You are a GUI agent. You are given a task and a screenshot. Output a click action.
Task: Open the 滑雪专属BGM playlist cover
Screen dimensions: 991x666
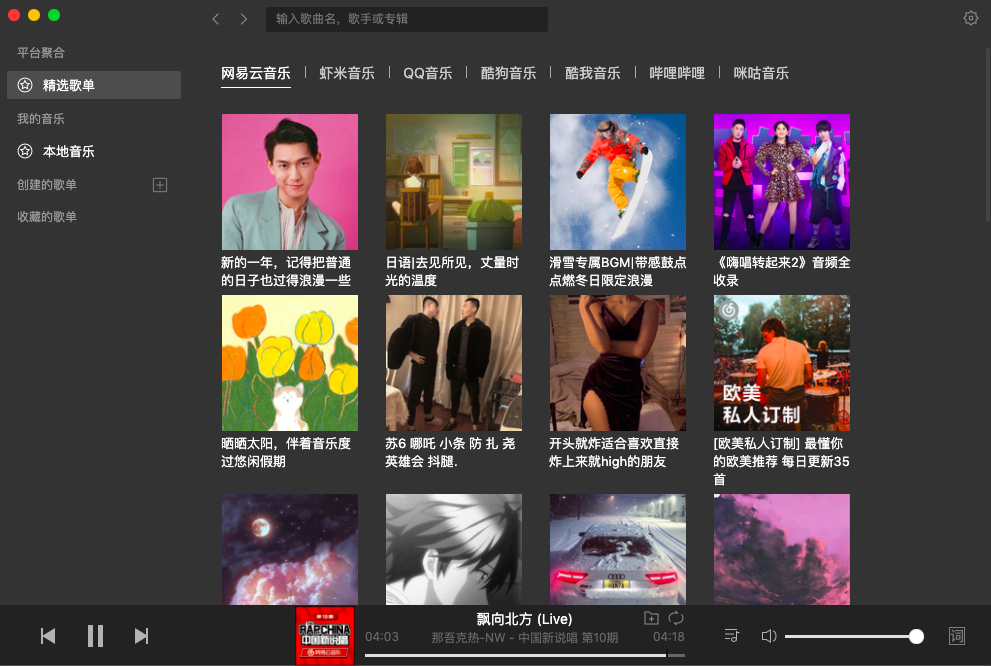[x=618, y=182]
